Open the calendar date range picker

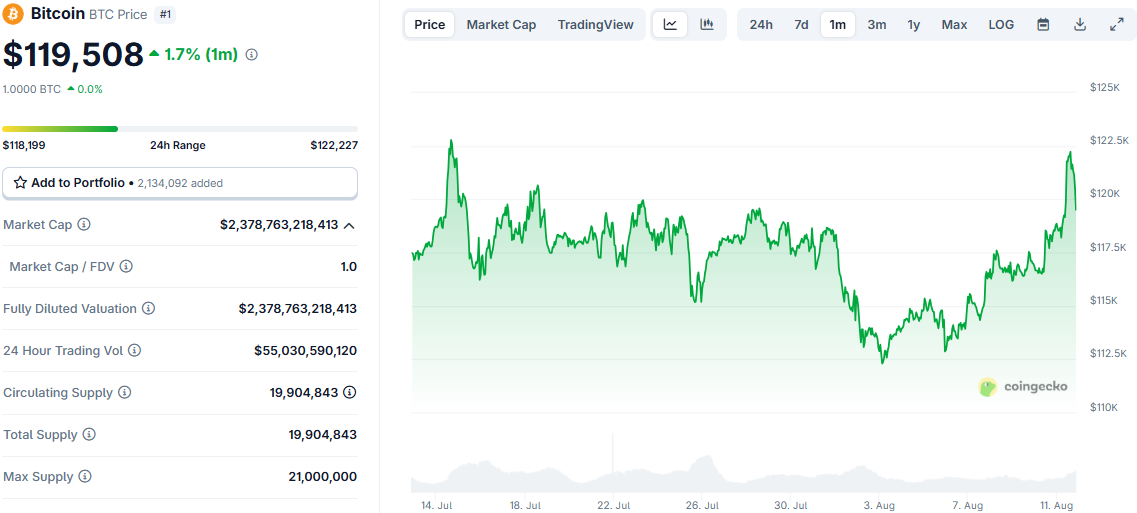(x=1043, y=25)
